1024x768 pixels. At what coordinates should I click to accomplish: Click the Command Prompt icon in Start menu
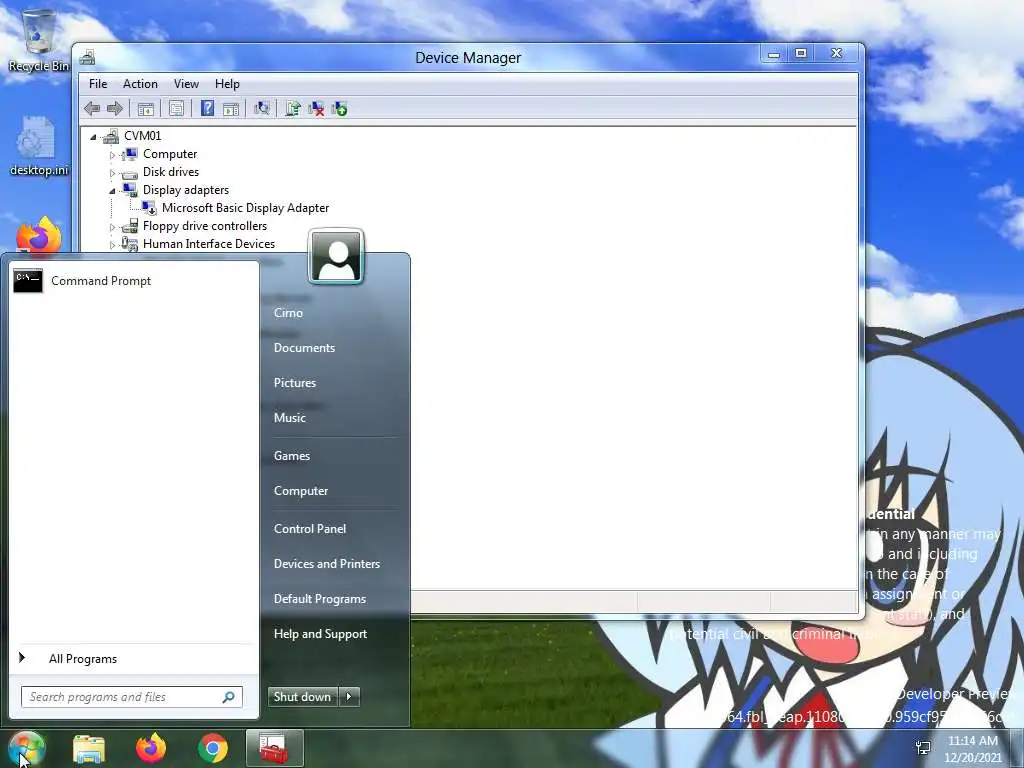[28, 281]
